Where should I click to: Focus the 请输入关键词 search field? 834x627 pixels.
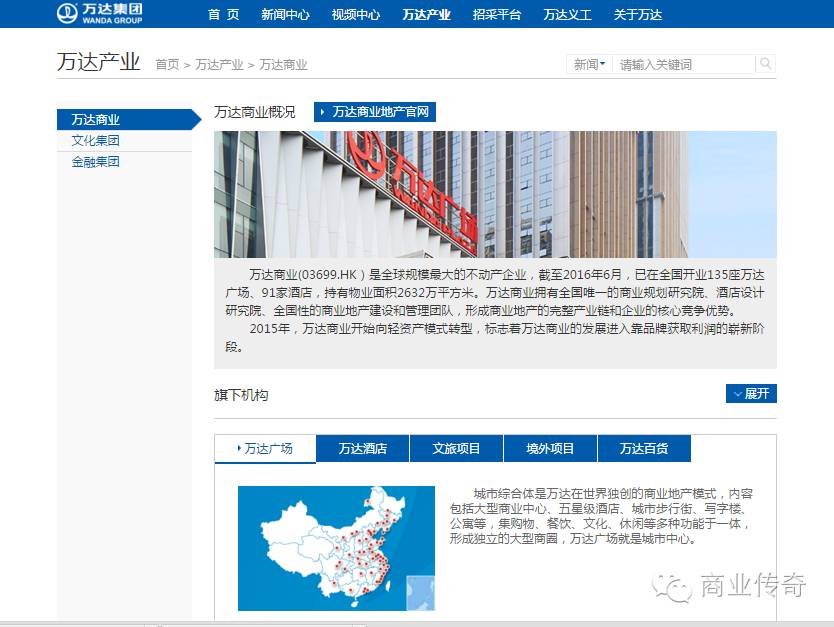(x=685, y=64)
